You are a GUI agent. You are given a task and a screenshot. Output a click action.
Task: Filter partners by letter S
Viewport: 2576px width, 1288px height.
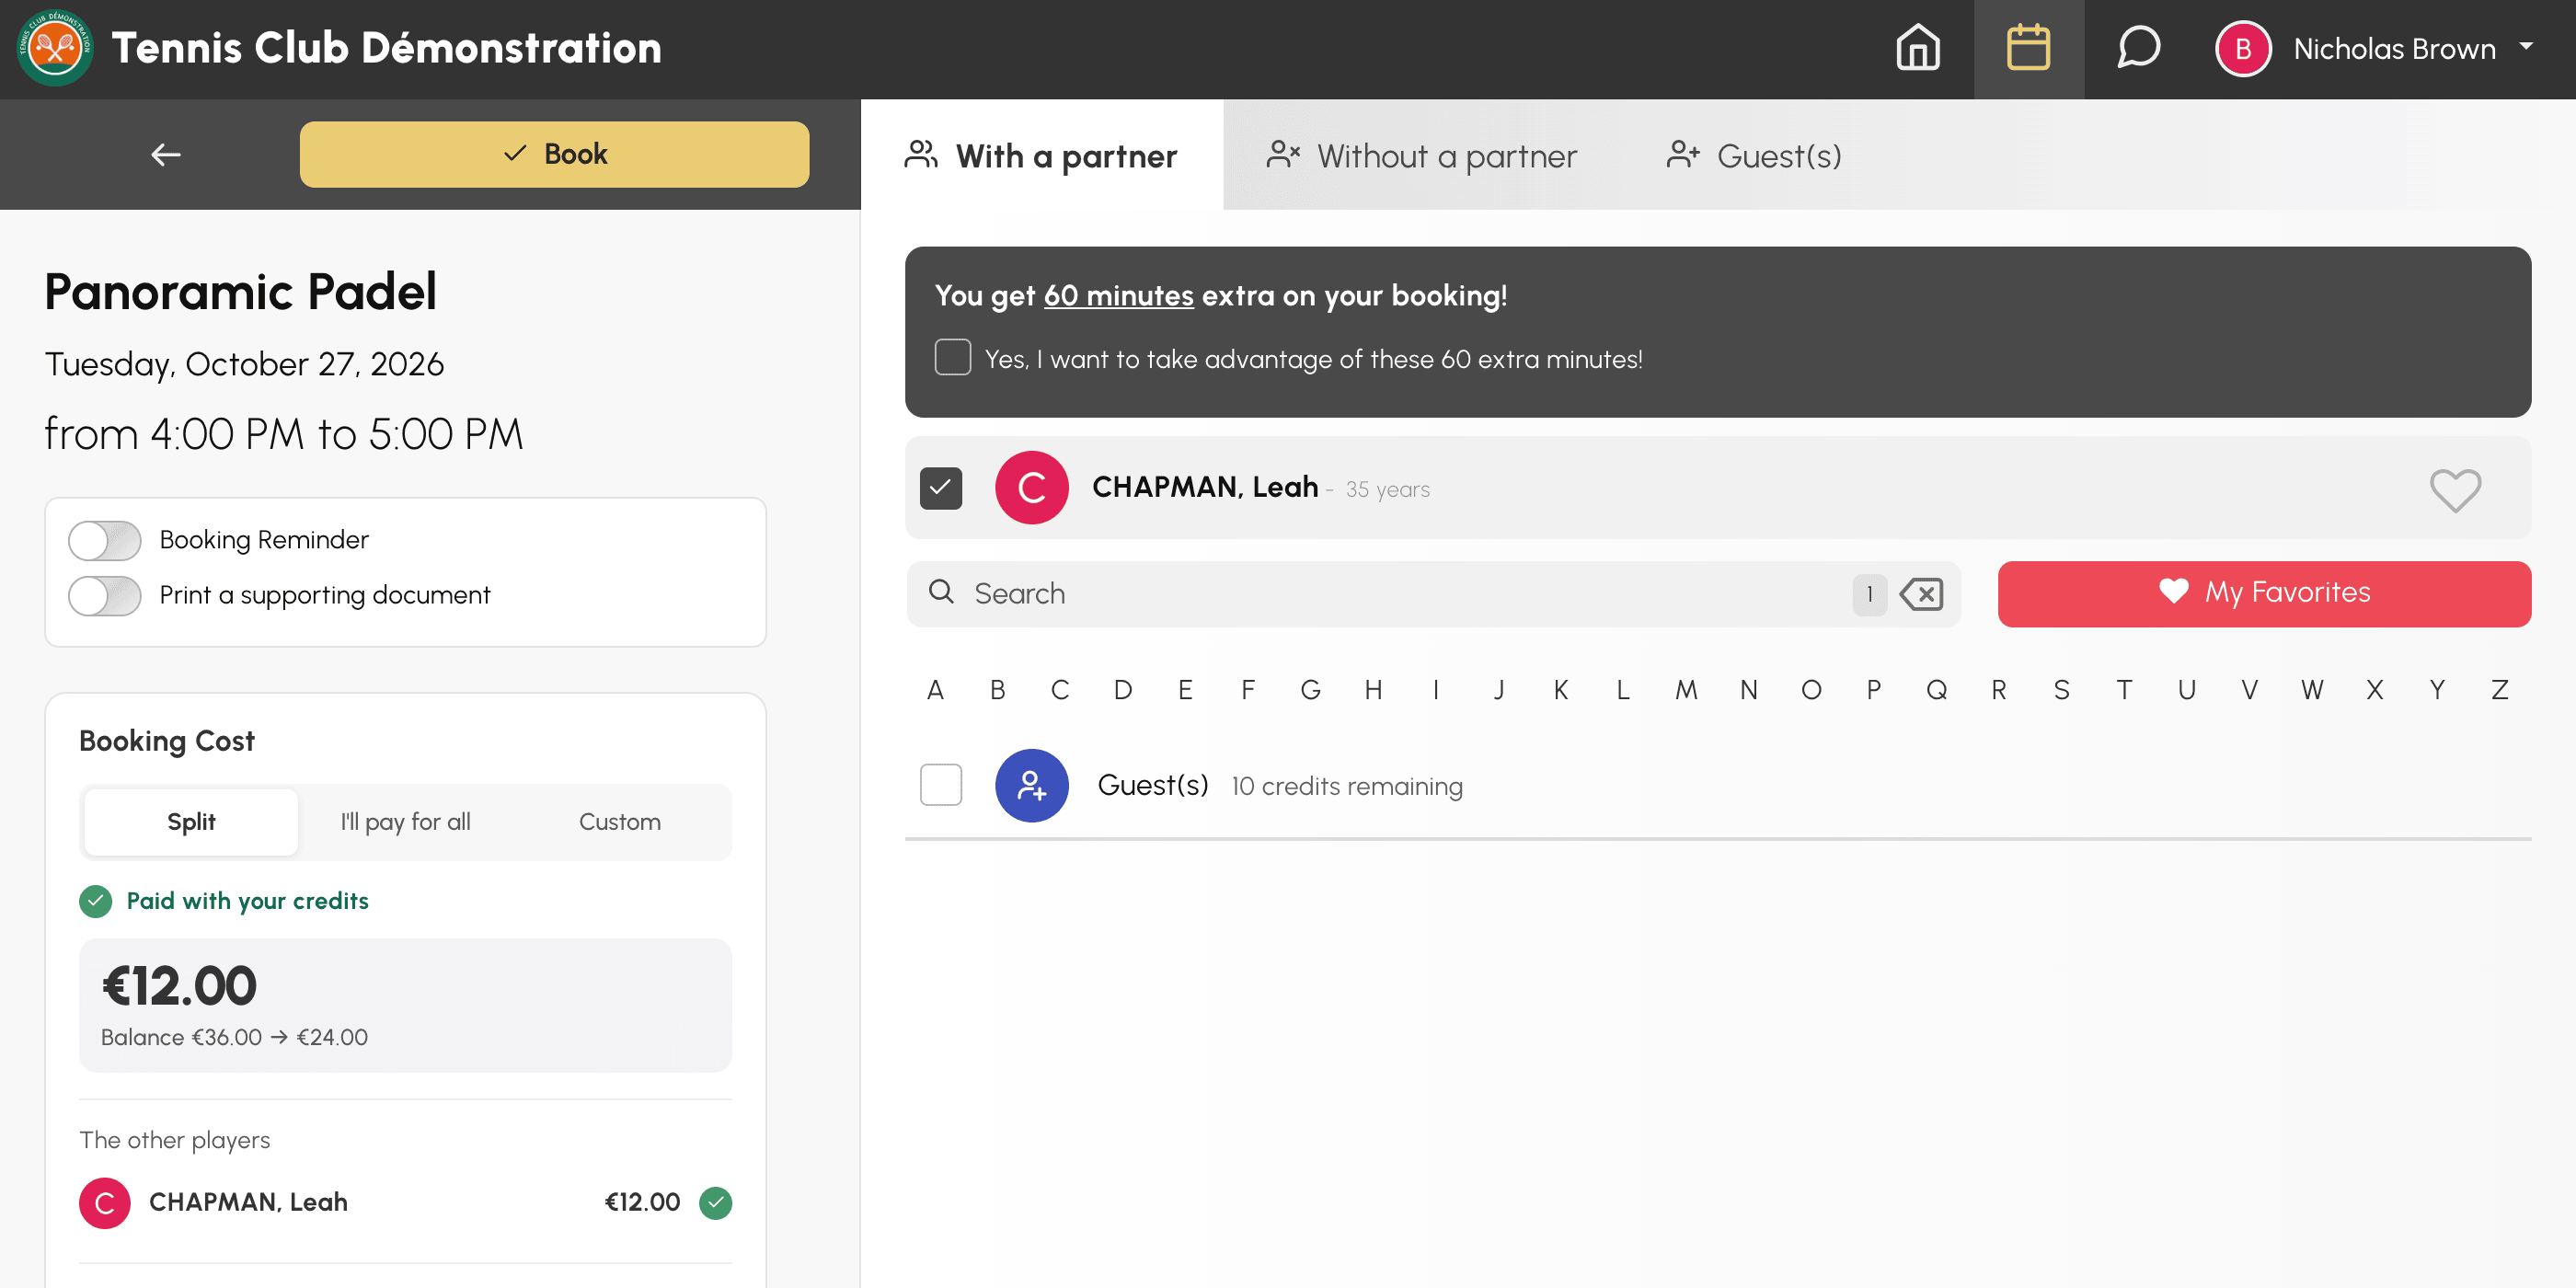pyautogui.click(x=2061, y=690)
